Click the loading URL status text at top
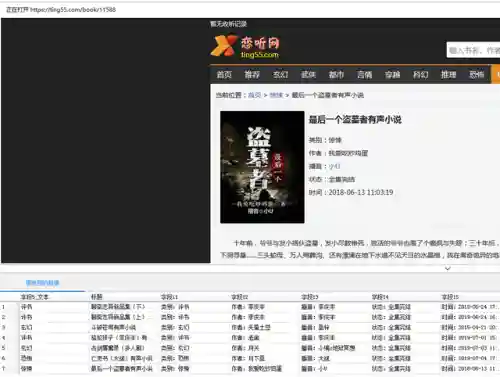 (61, 10)
